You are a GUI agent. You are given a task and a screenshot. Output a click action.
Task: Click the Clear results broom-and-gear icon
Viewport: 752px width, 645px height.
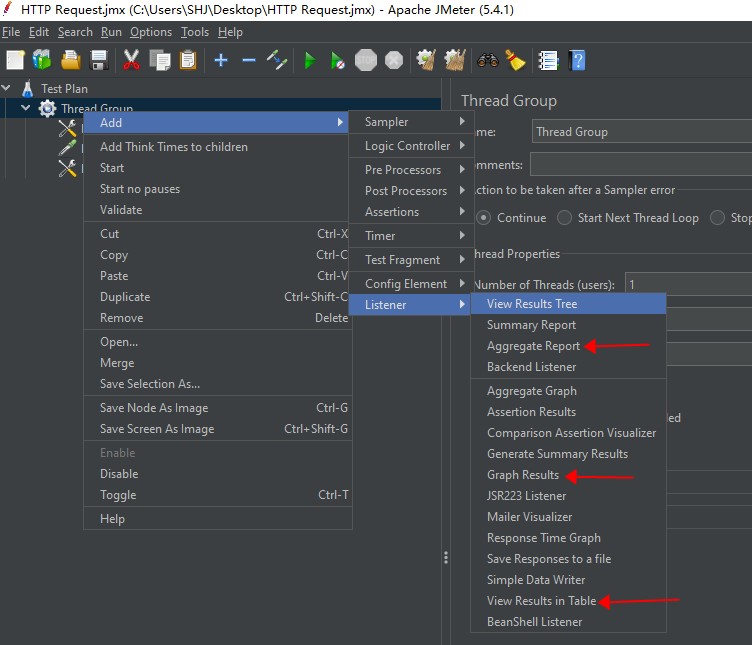(x=426, y=60)
